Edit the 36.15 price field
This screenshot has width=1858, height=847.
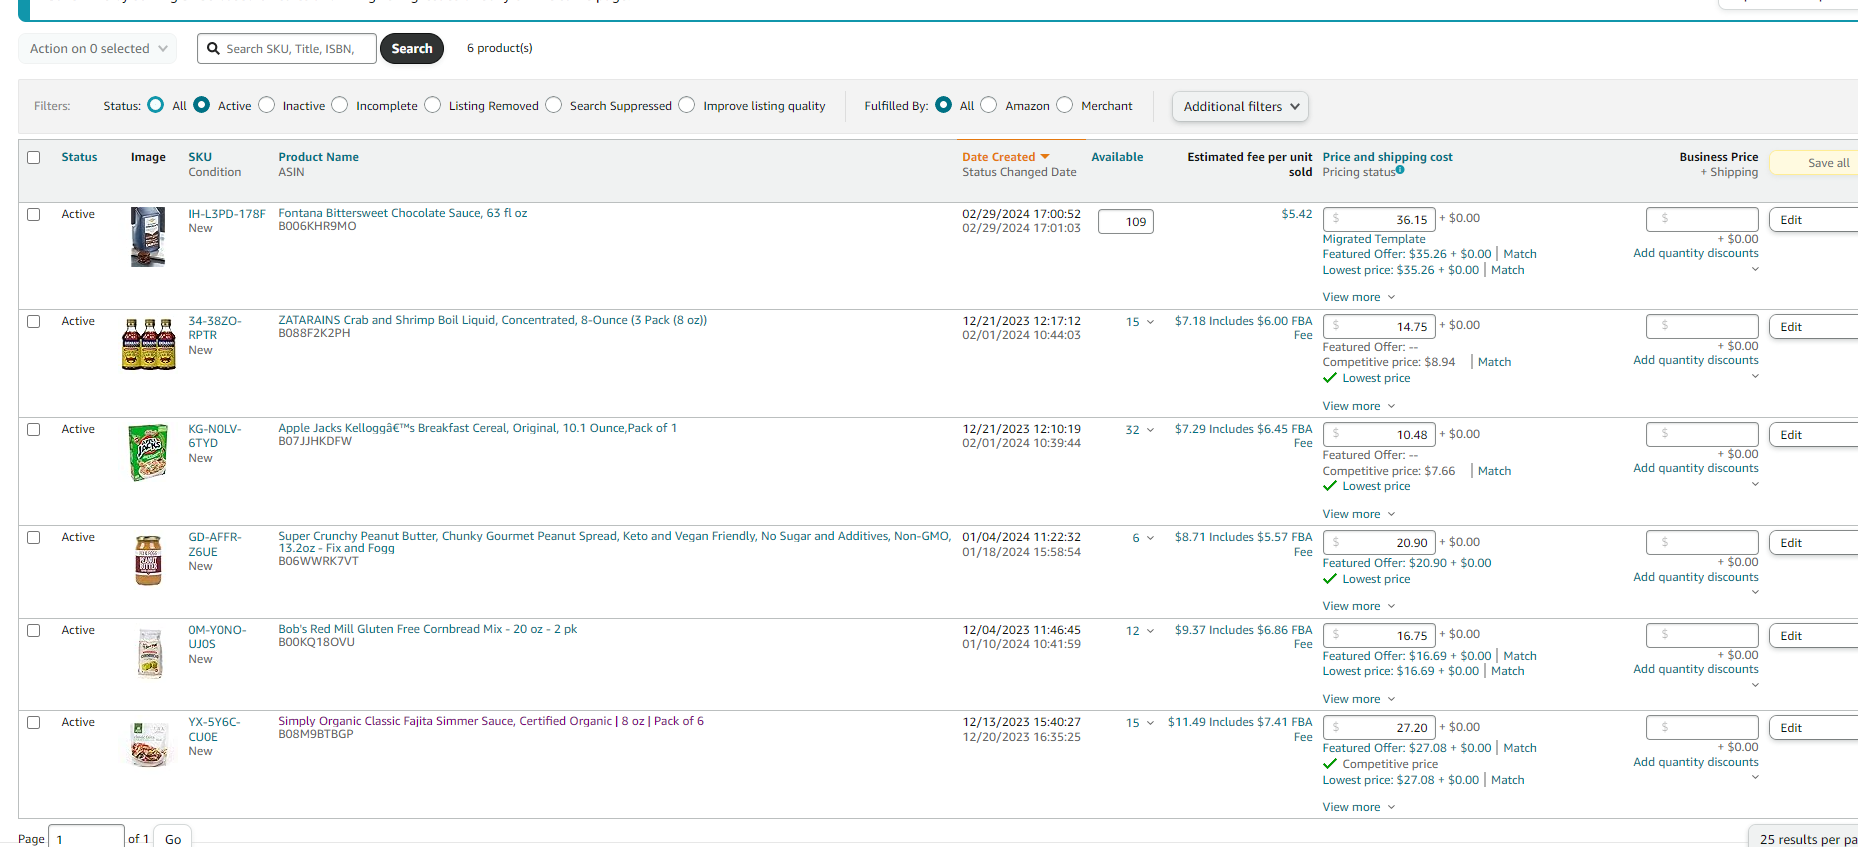coord(1379,220)
